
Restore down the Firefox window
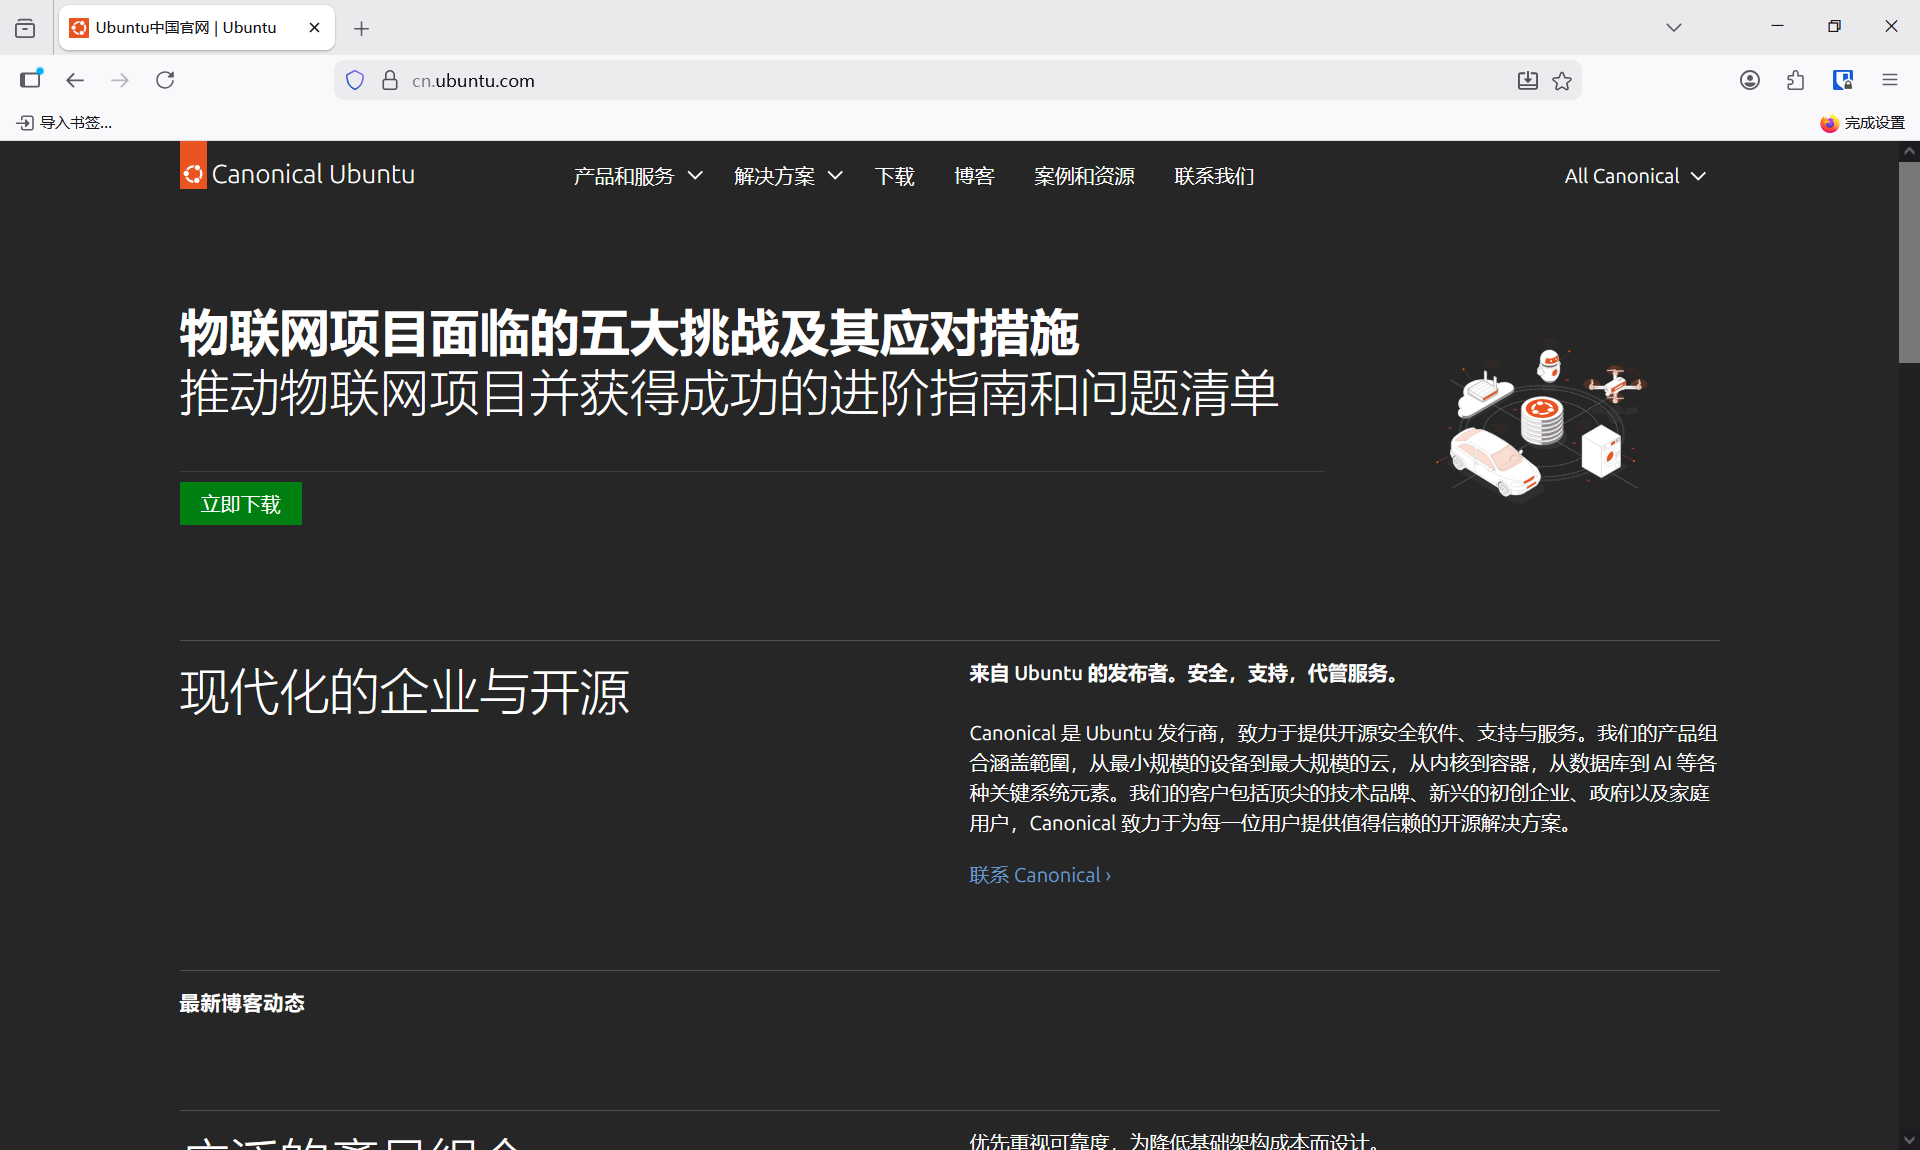tap(1834, 27)
